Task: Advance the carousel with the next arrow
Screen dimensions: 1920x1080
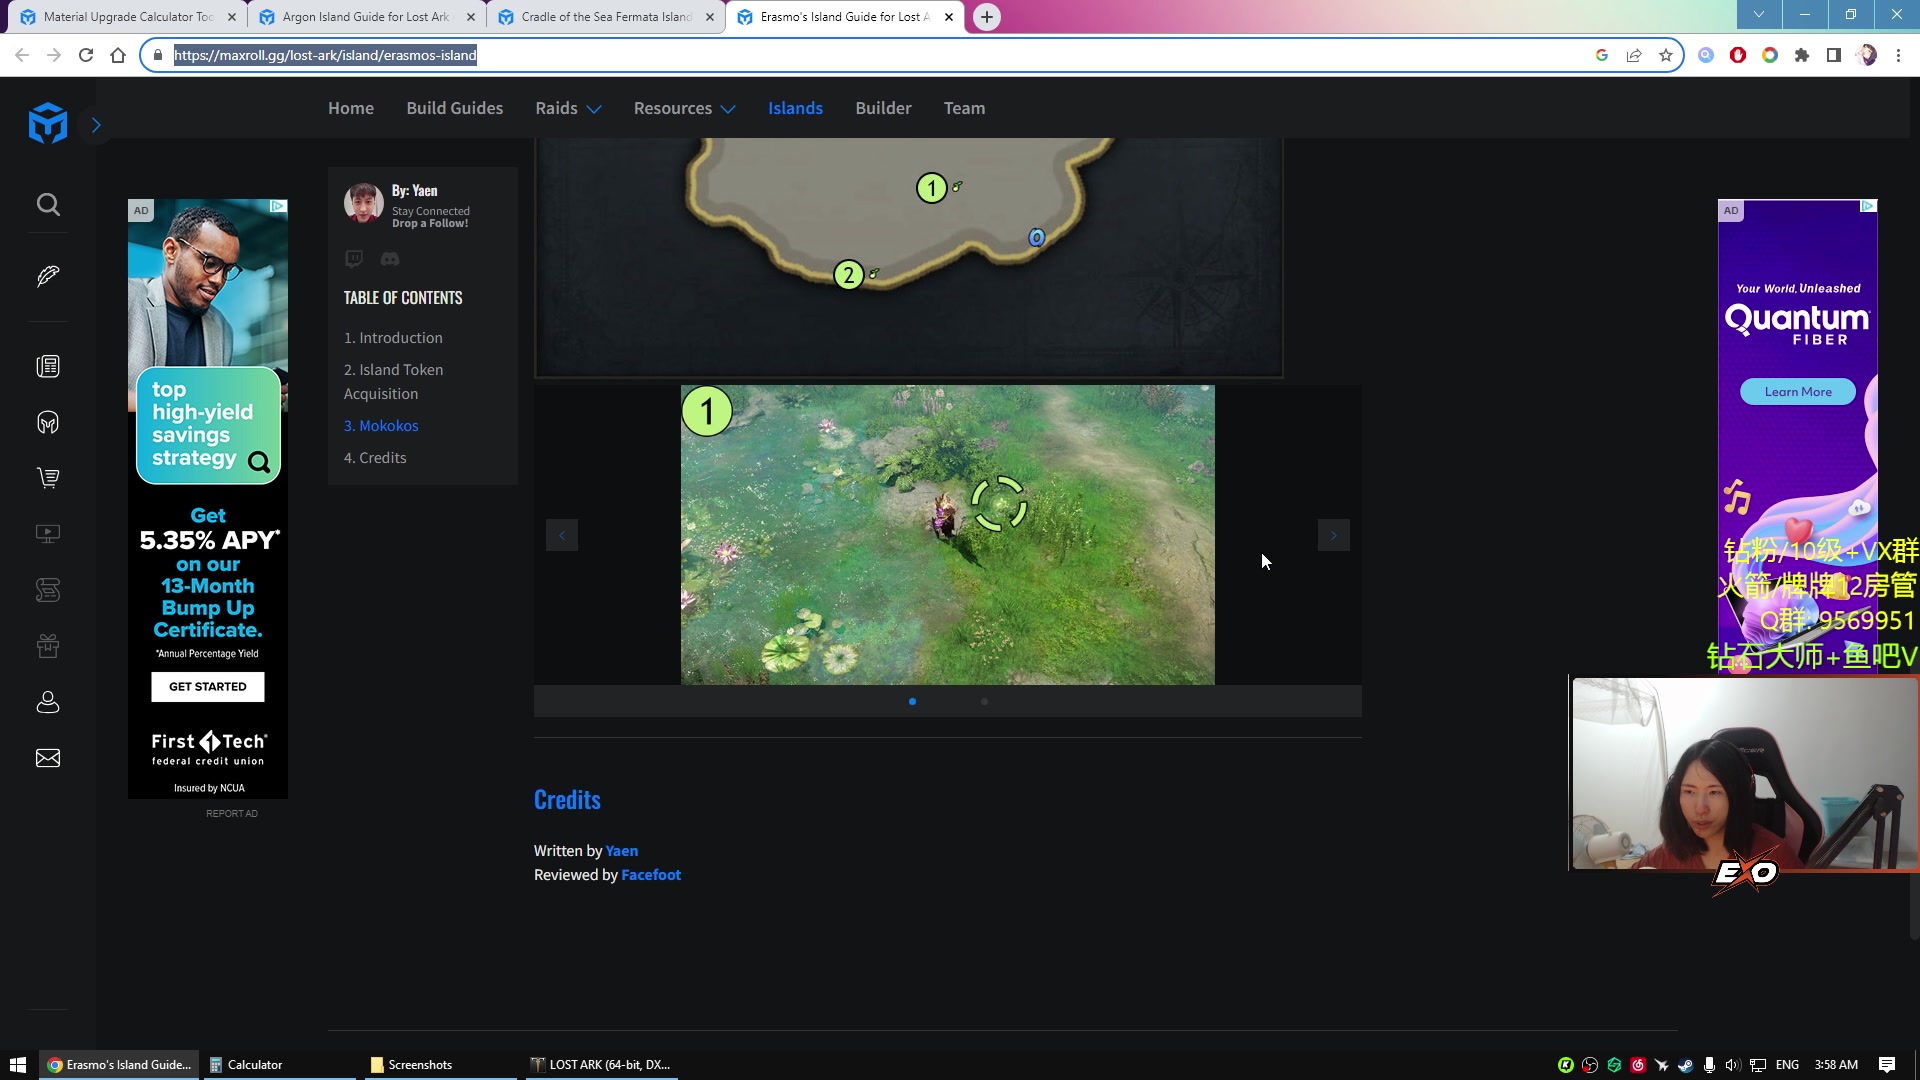Action: [1333, 535]
